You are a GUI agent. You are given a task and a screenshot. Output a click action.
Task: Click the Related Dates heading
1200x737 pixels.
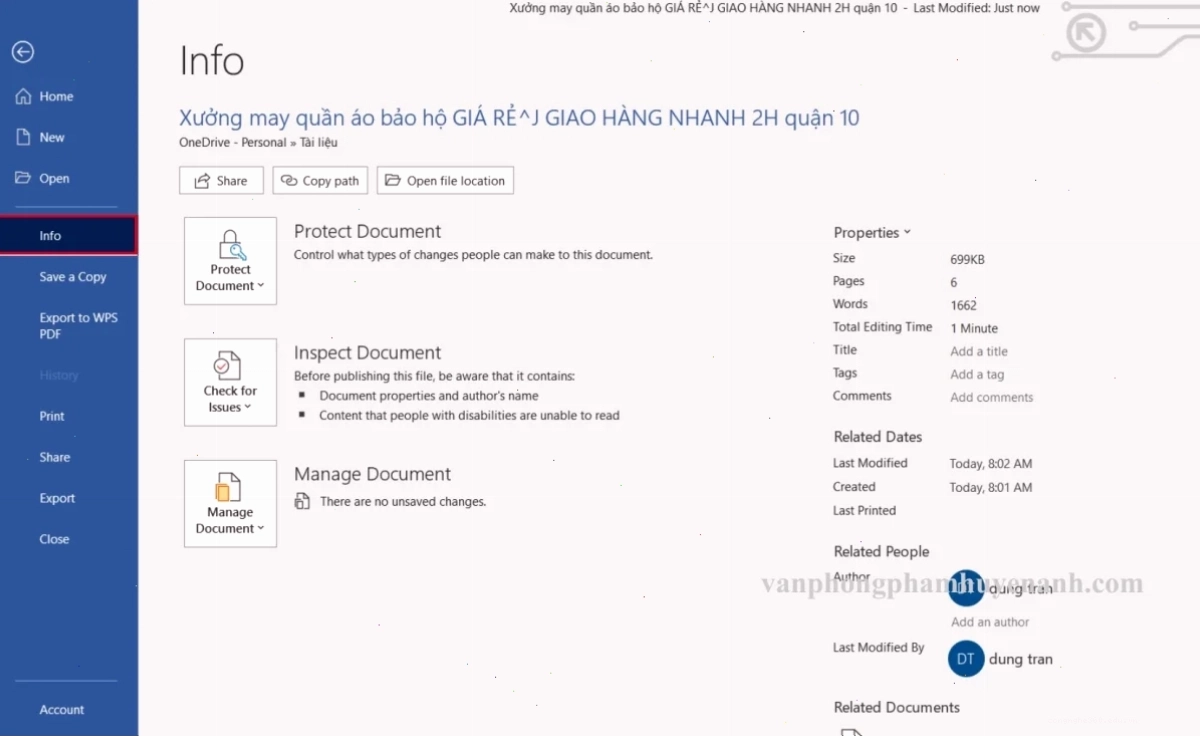pyautogui.click(x=878, y=437)
